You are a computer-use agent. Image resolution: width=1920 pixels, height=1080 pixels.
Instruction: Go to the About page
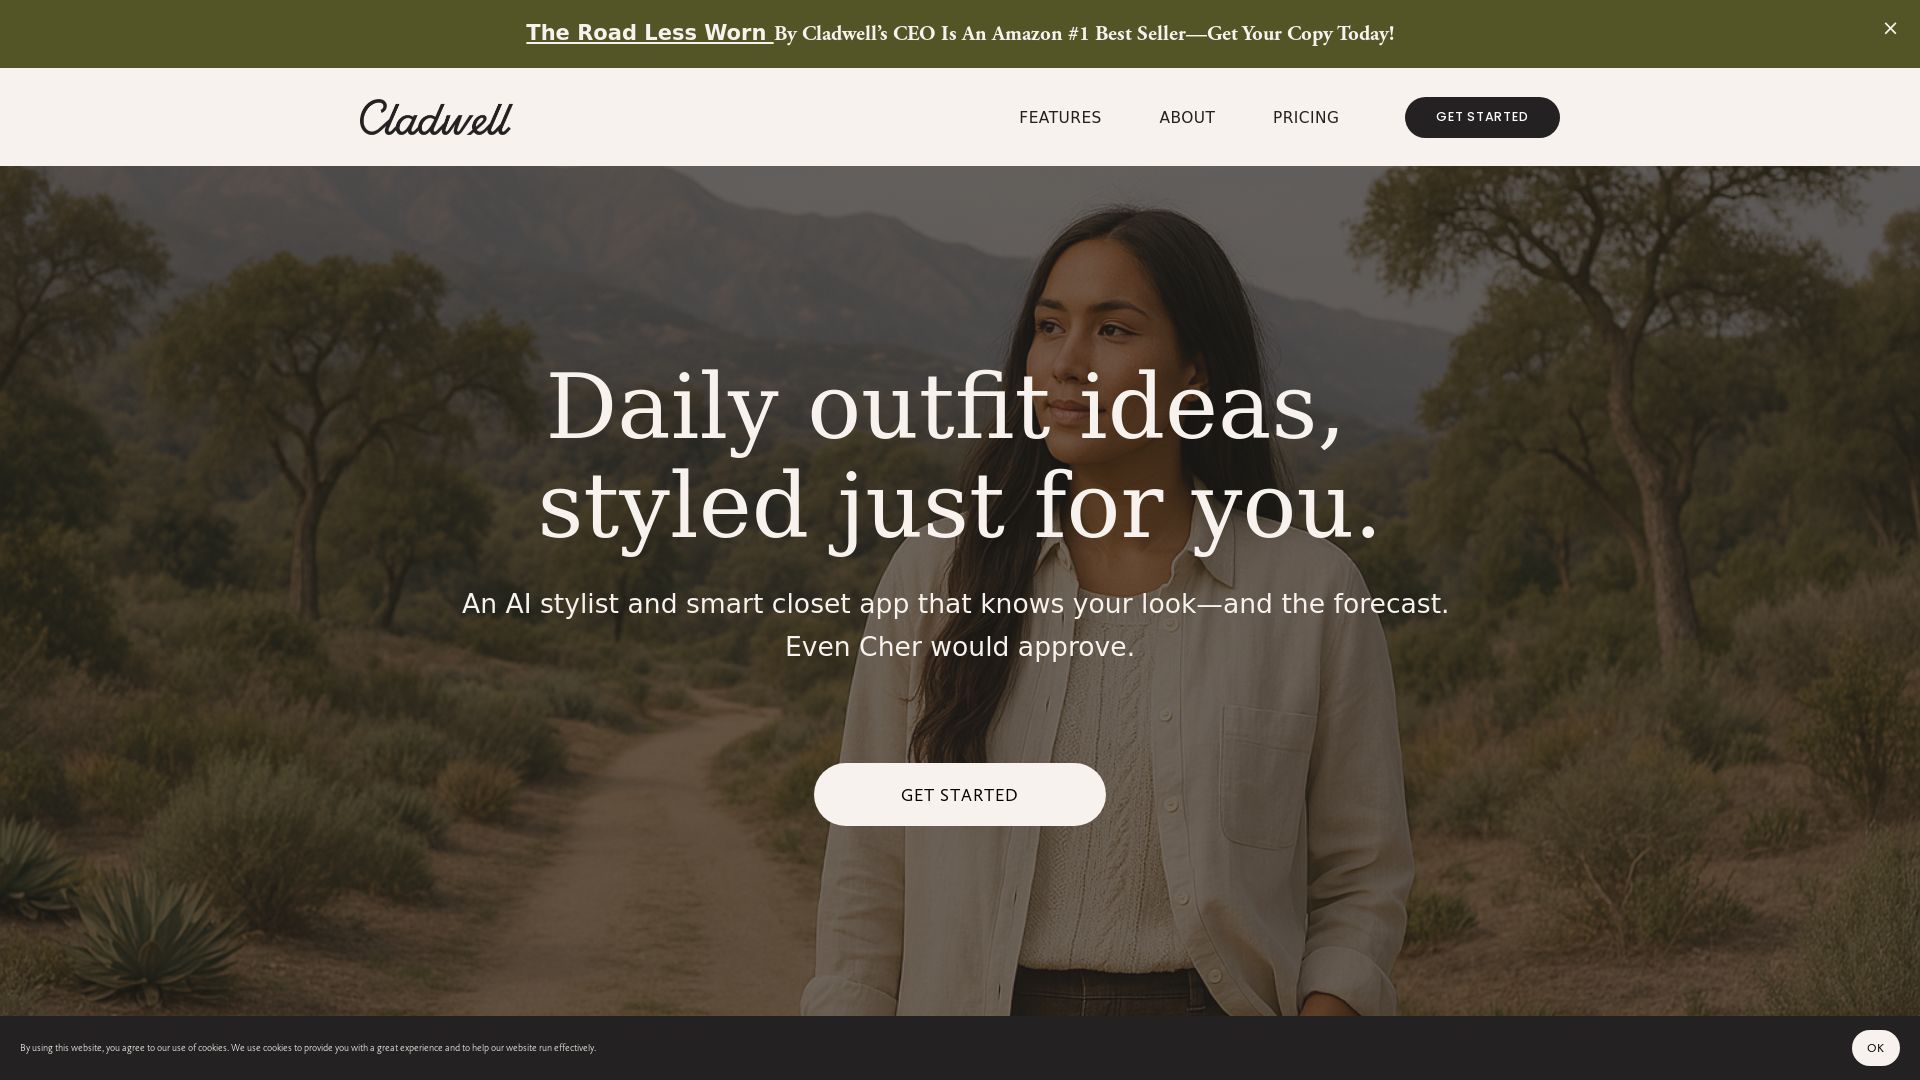(1186, 117)
